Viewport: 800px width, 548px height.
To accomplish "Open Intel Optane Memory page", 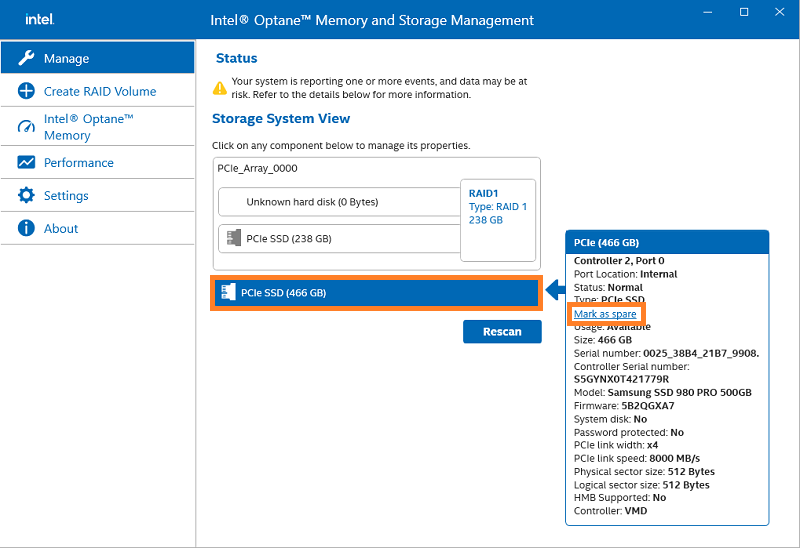I will [x=97, y=127].
